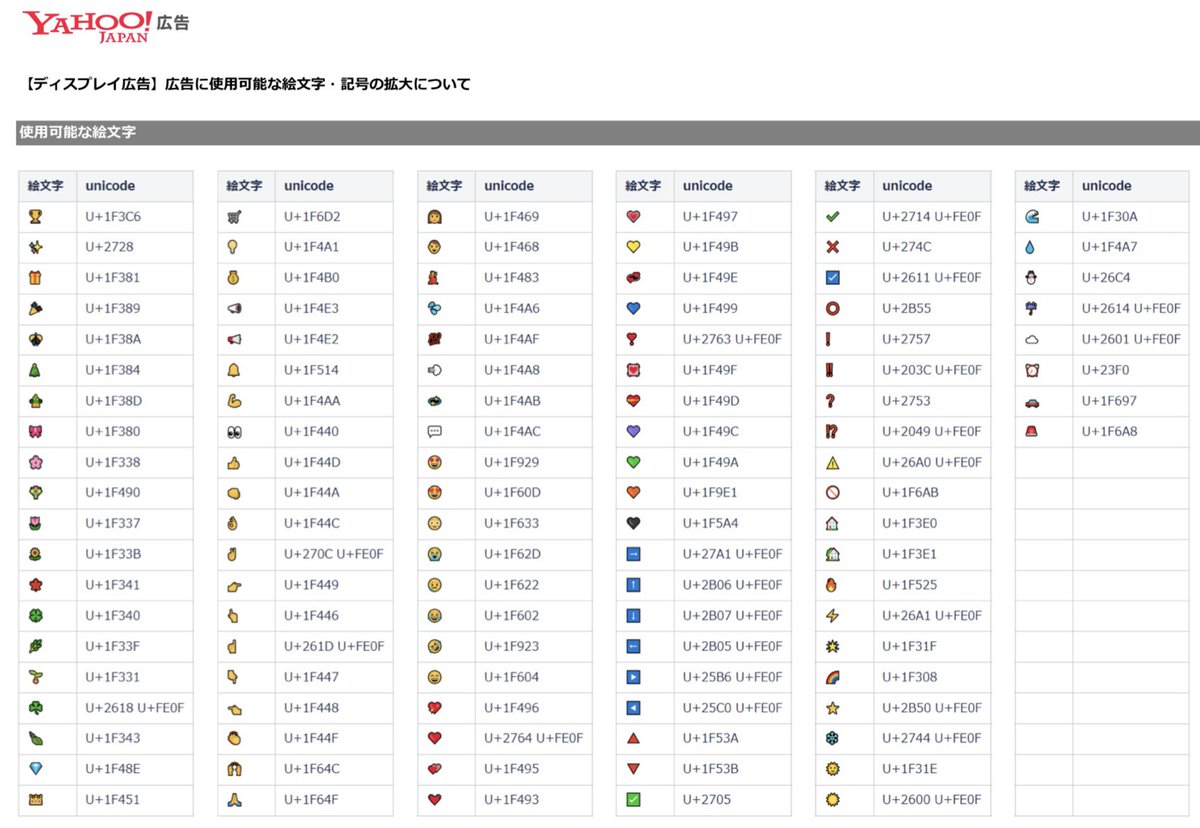
Task: Click the green check box emoji for U+2705
Action: [633, 800]
